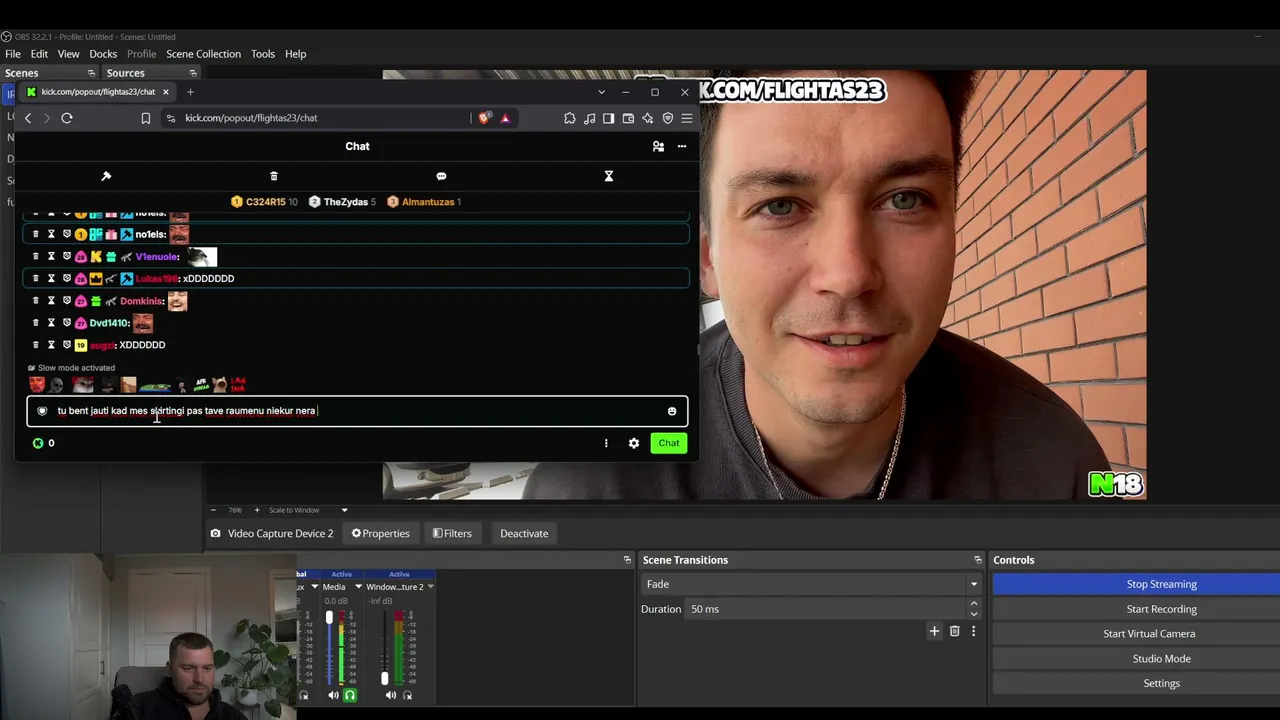Toggle the Brave sidebar panel icon

click(x=609, y=118)
